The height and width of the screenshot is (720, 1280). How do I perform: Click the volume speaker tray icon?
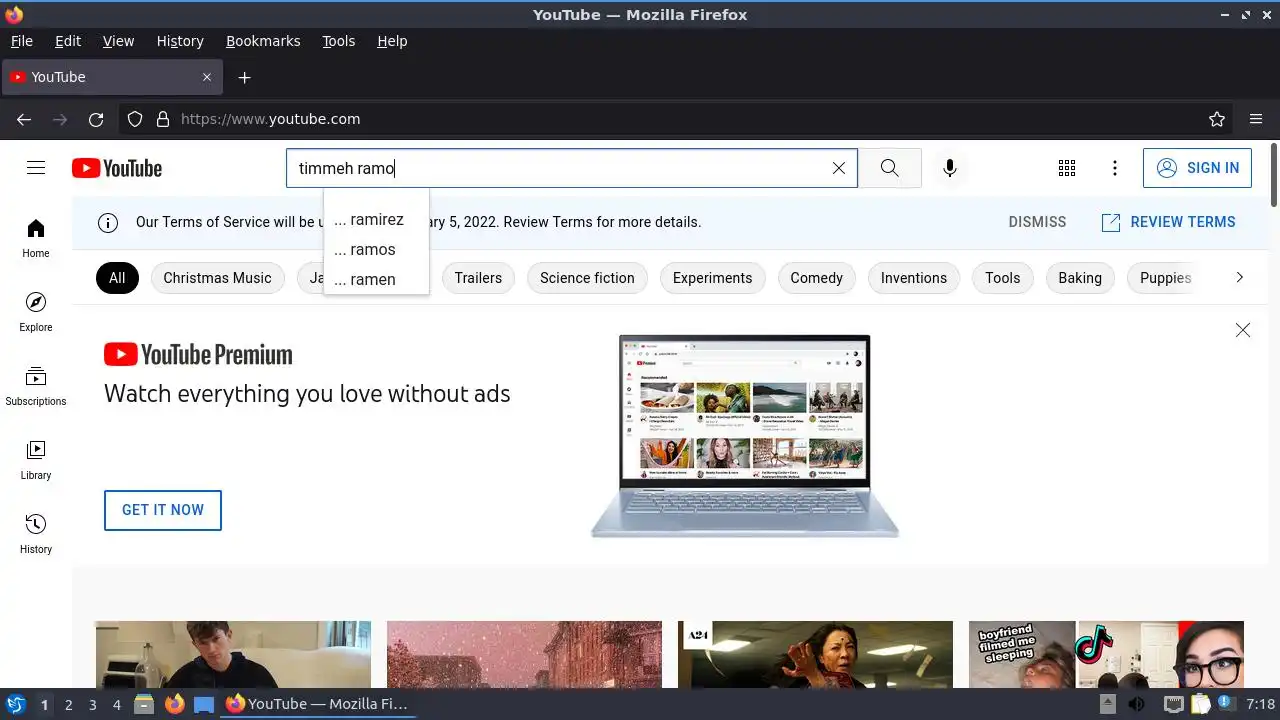1136,704
